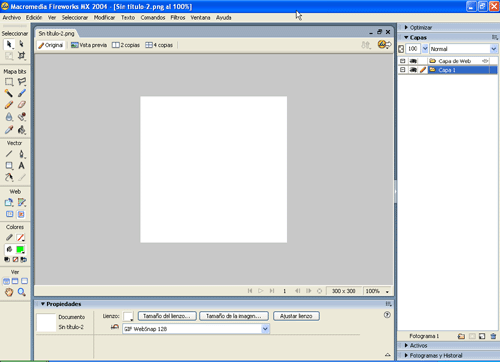
Task: Switch to Full Screen with Menus mode
Action: (15, 281)
